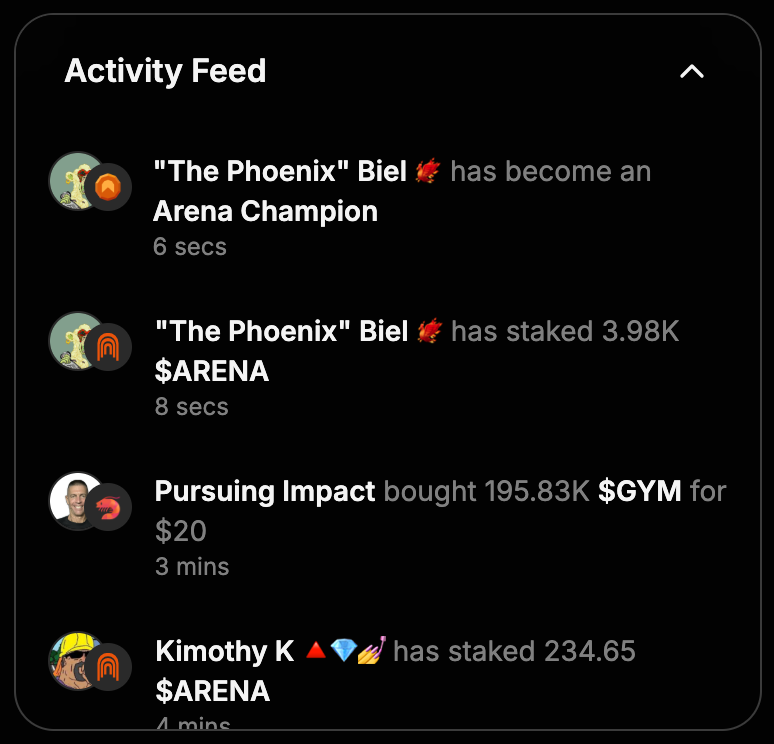Open $ARENA token in the 3.98K stake entry

[x=212, y=372]
